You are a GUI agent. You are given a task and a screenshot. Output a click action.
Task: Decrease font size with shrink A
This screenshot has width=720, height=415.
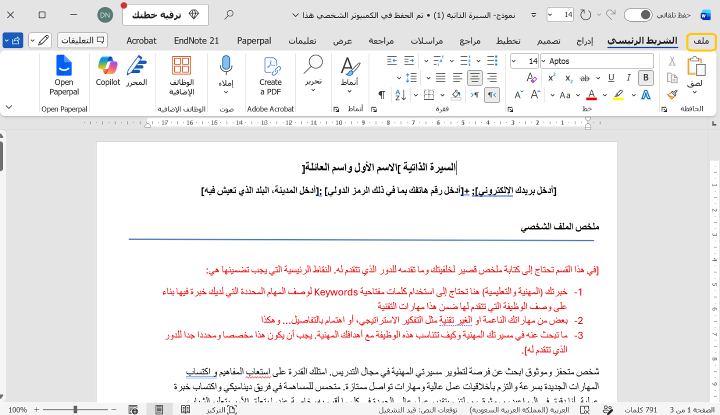pos(518,95)
